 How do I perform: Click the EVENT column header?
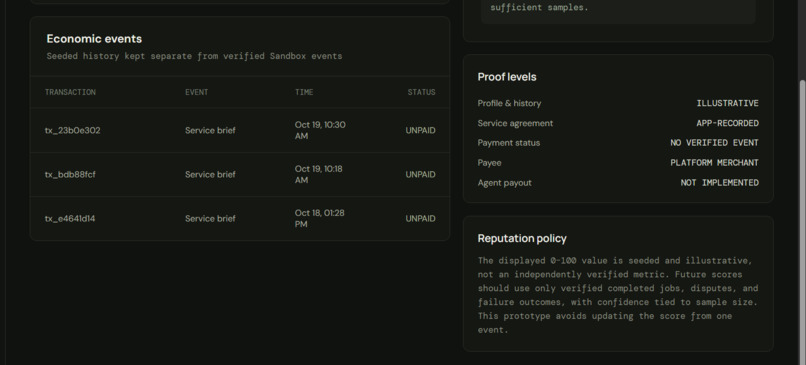[x=197, y=93]
